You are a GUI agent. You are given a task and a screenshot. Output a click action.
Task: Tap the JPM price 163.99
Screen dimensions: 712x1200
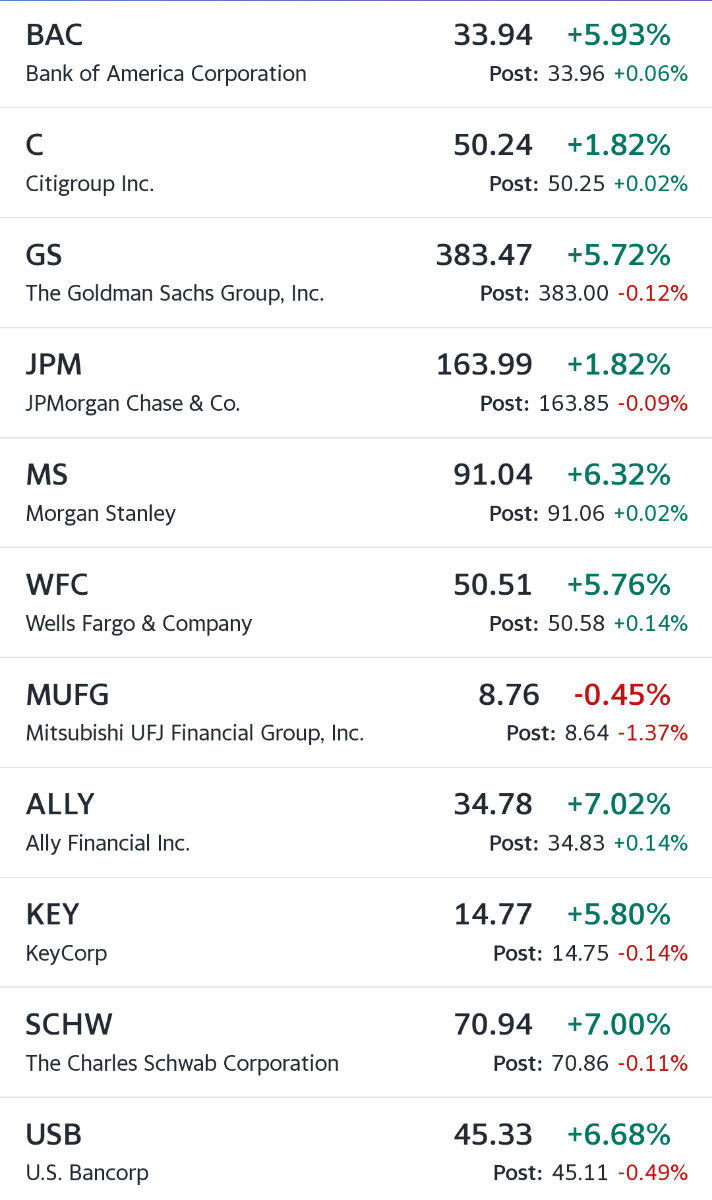tap(484, 365)
